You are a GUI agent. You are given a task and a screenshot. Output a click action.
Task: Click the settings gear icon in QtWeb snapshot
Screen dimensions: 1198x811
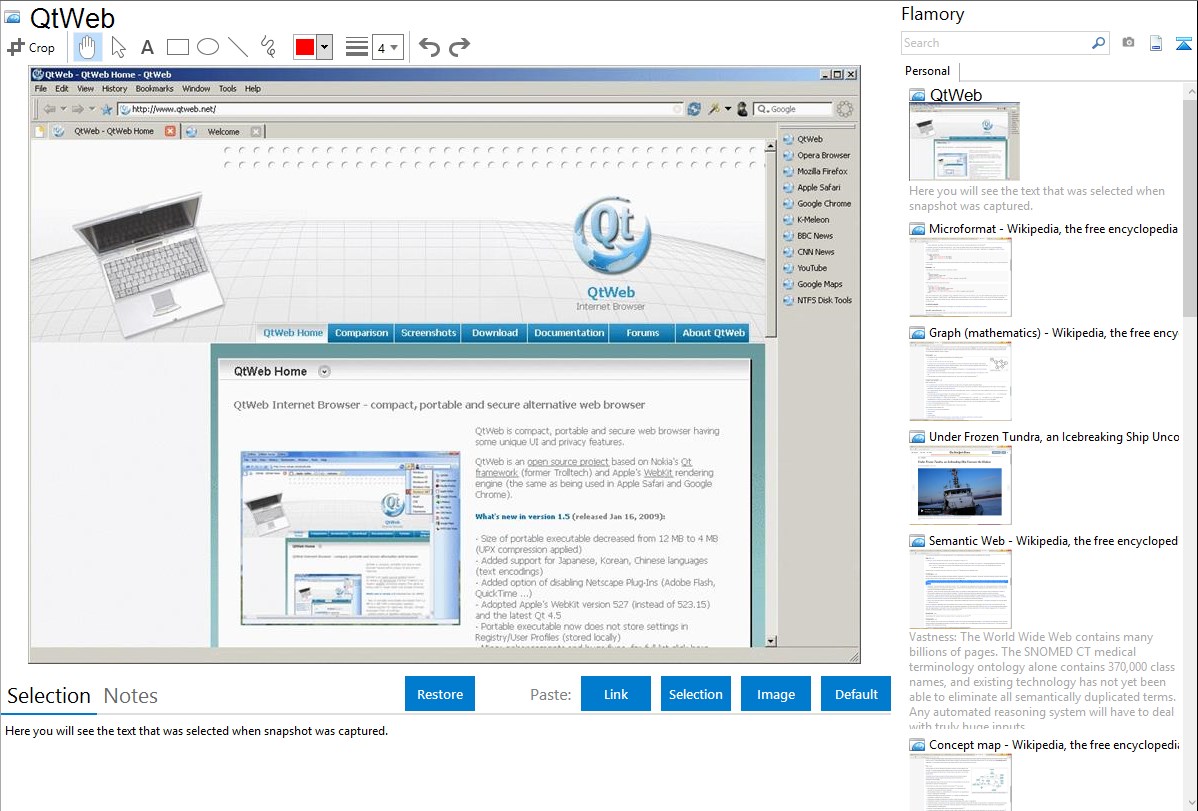click(x=844, y=109)
